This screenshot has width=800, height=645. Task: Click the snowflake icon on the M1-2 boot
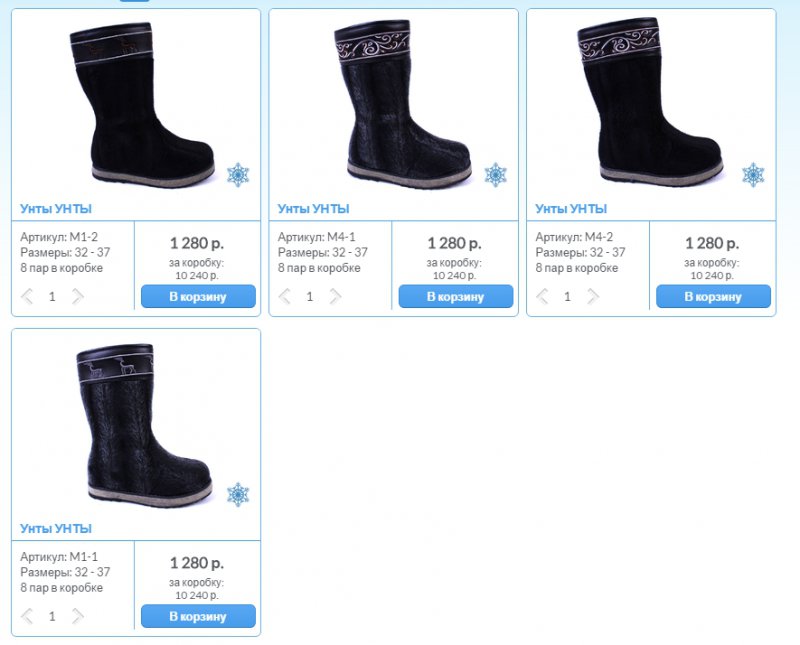click(238, 175)
